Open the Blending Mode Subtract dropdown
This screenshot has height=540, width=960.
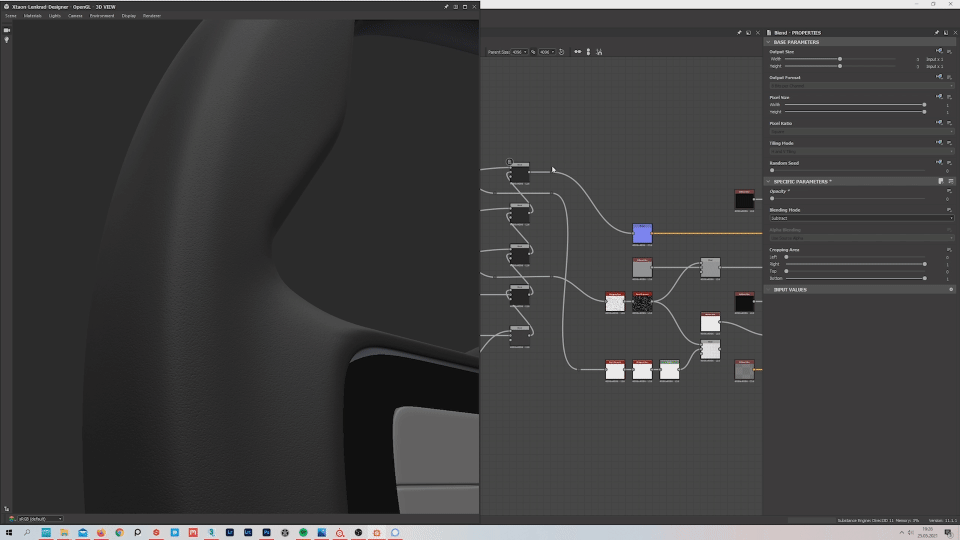pyautogui.click(x=861, y=218)
